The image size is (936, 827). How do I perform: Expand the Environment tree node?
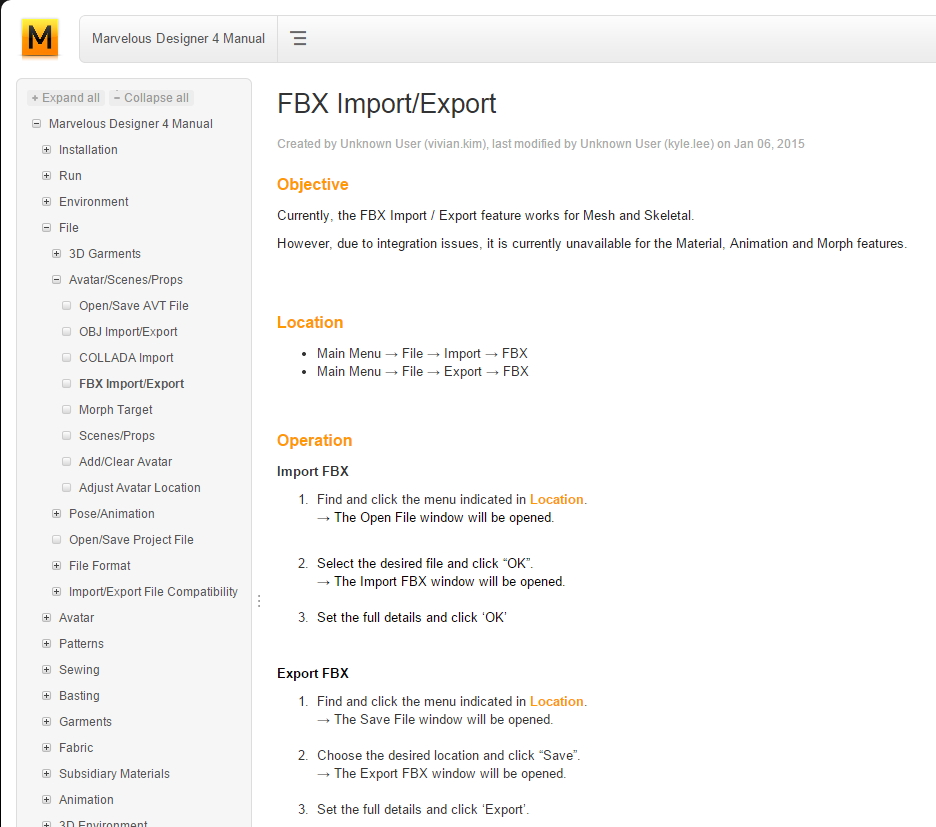47,201
